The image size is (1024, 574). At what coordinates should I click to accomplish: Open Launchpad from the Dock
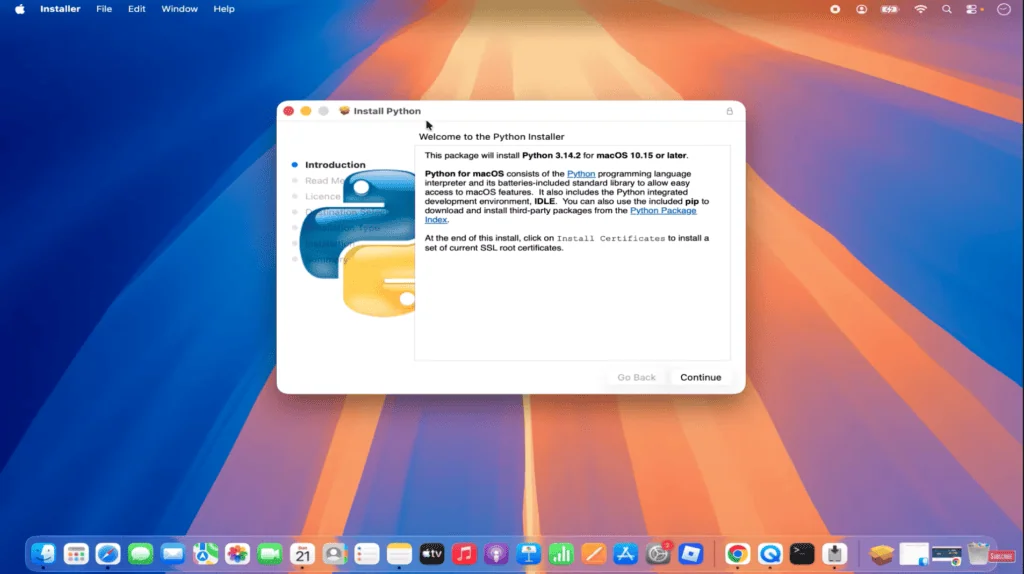[x=76, y=554]
